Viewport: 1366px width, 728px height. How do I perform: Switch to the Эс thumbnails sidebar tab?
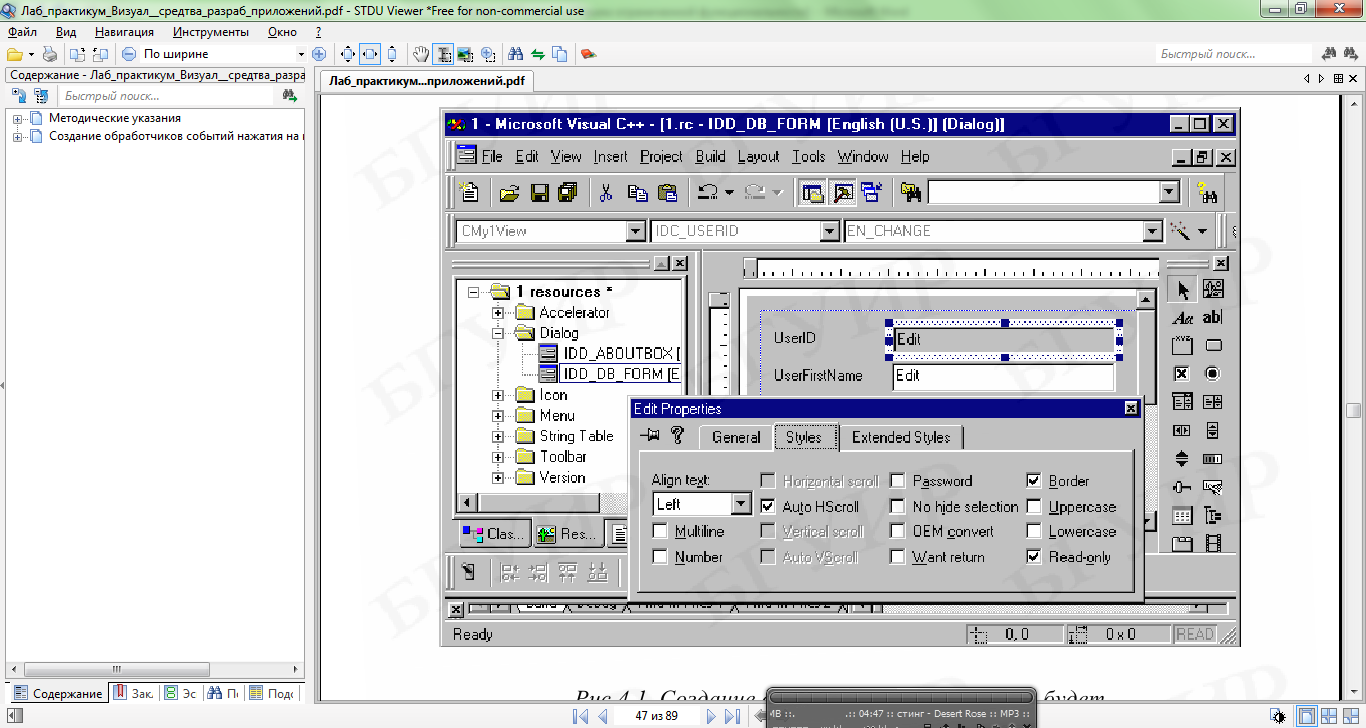pyautogui.click(x=180, y=693)
